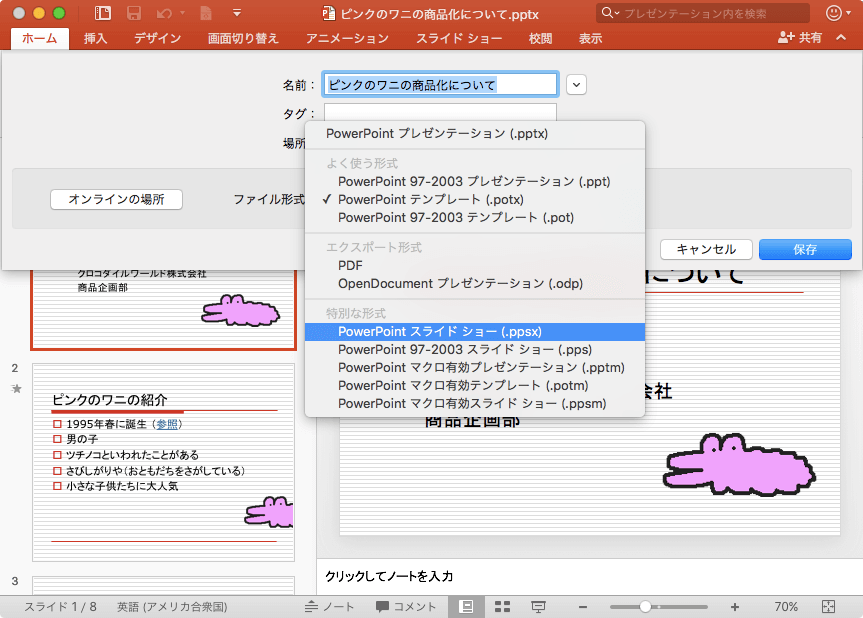Click pink crocodile image in main slide
863x618 pixels.
point(740,465)
